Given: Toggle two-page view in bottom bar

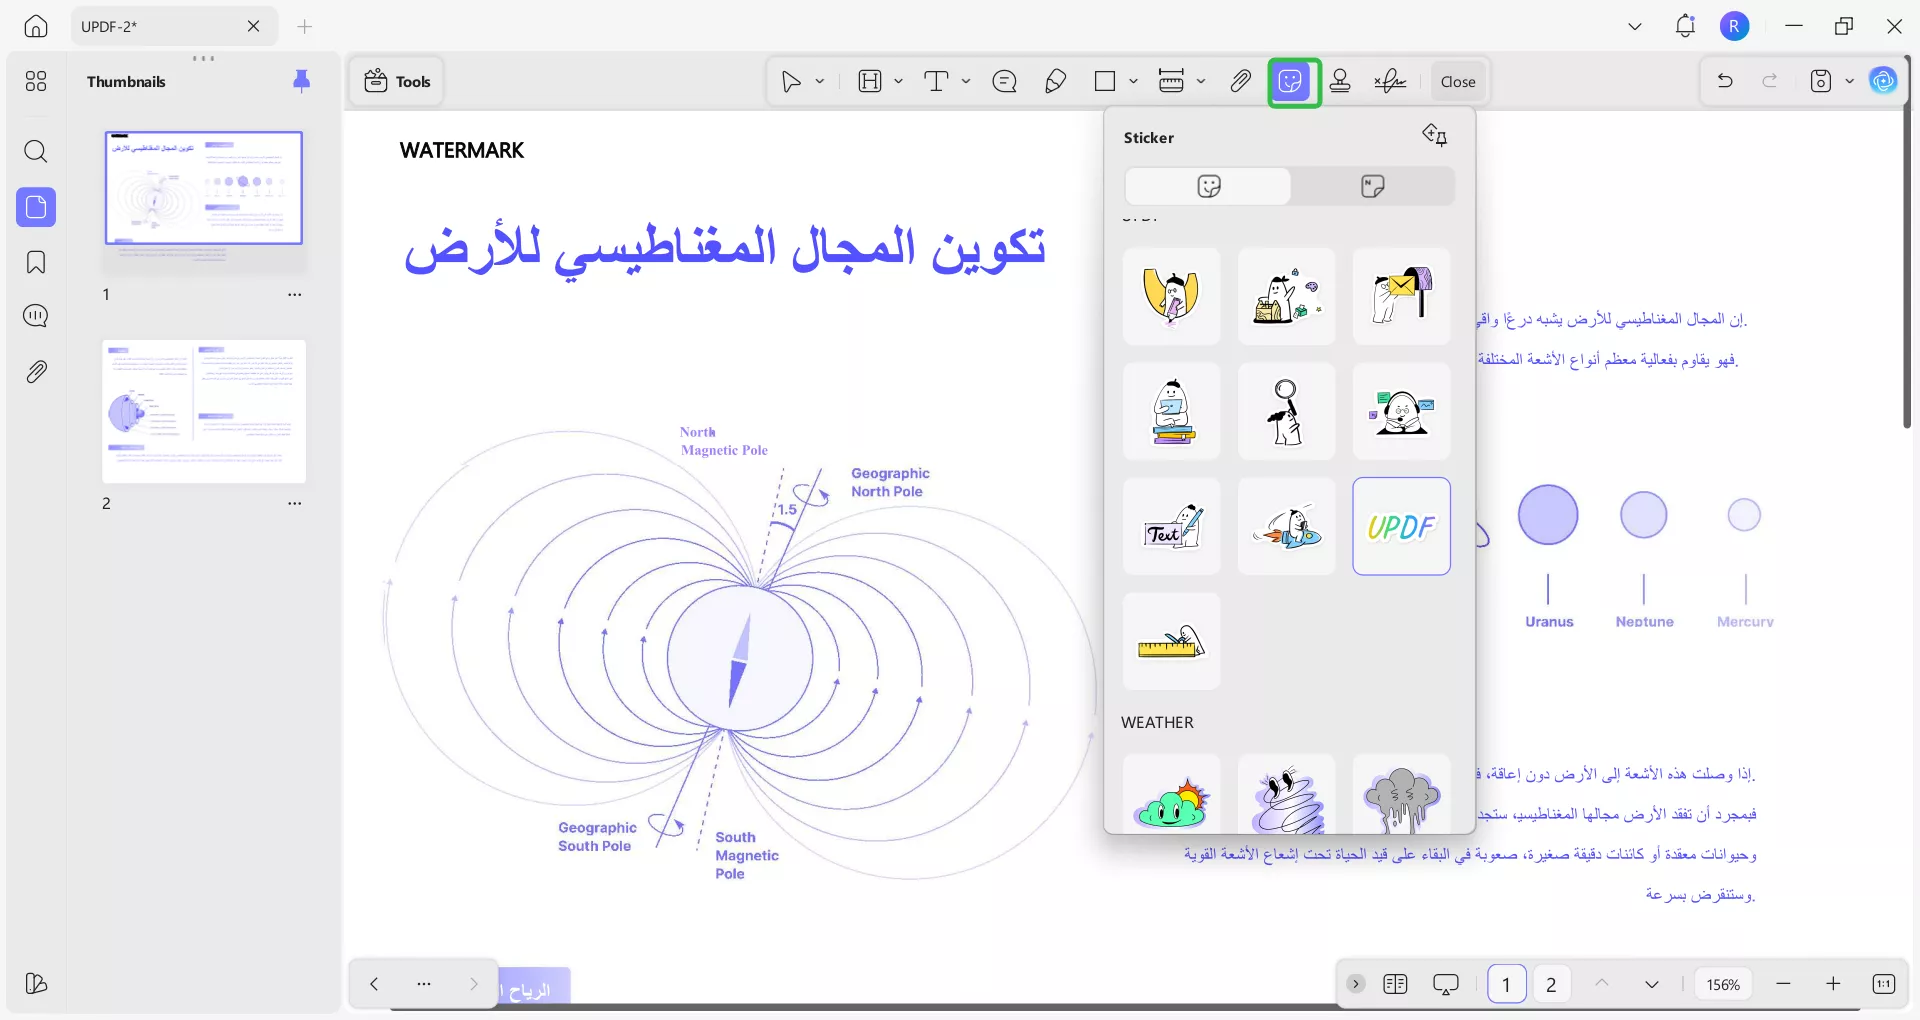Looking at the screenshot, I should tap(1396, 984).
